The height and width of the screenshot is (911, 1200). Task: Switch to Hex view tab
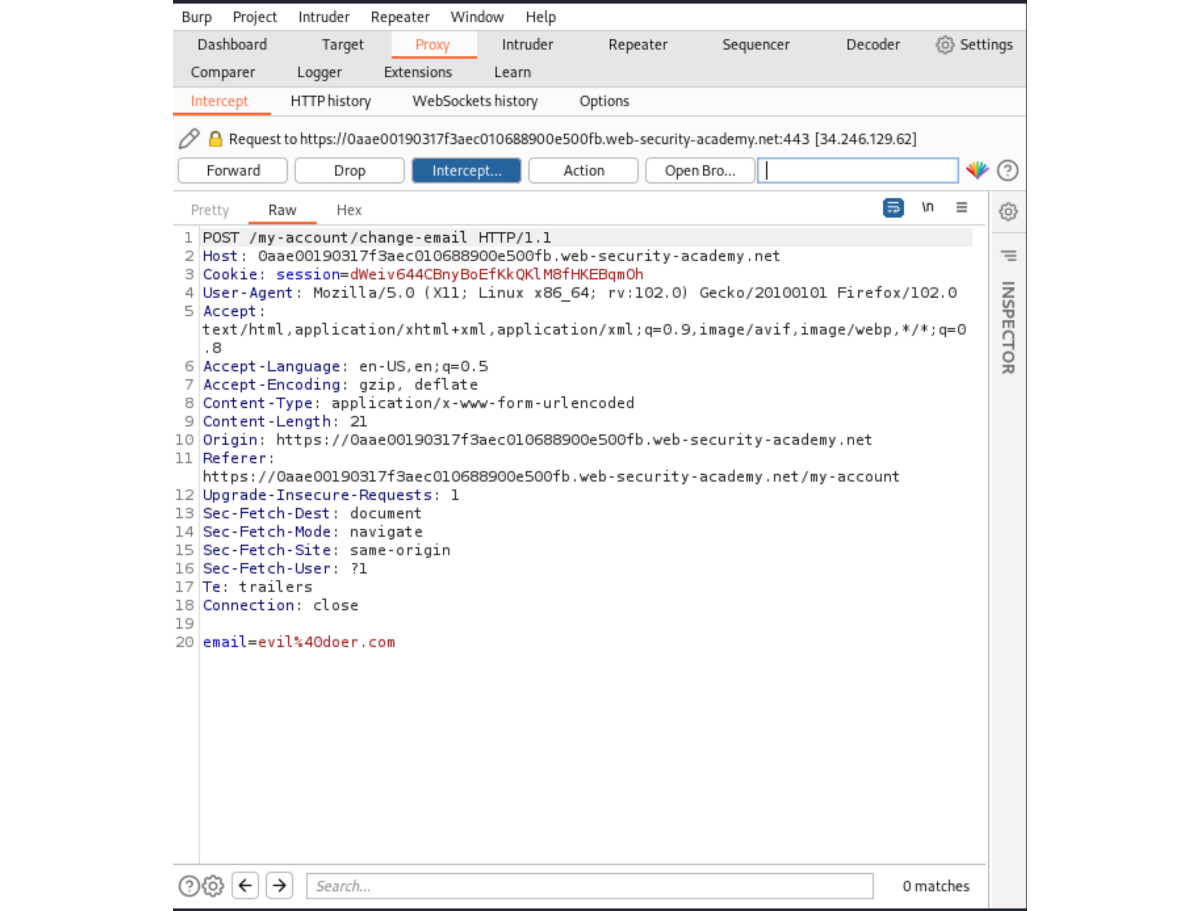[349, 210]
